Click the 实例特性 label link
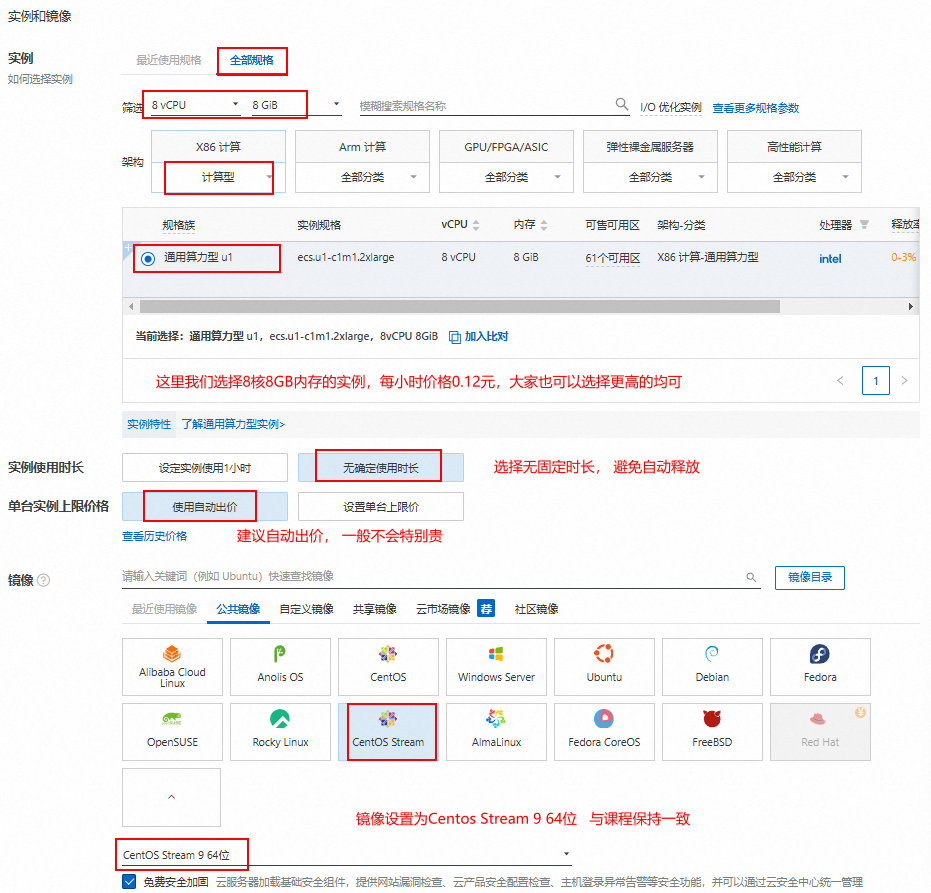The width and height of the screenshot is (931, 893). (x=149, y=424)
